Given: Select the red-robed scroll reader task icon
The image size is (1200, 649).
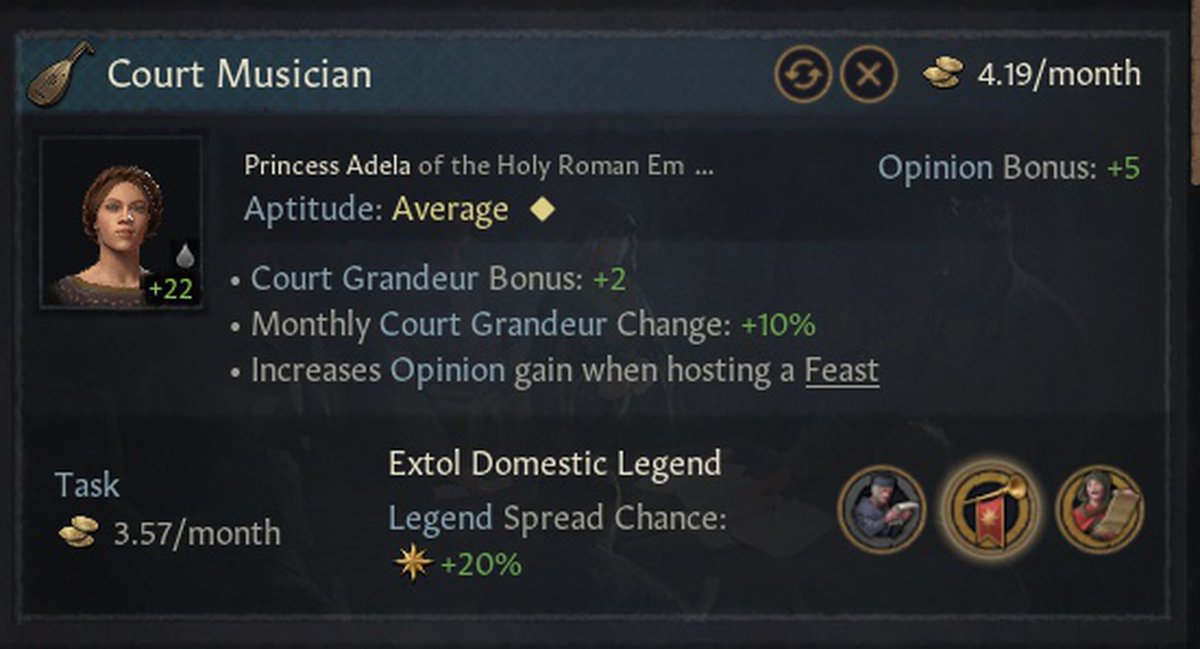Looking at the screenshot, I should coord(1099,510).
